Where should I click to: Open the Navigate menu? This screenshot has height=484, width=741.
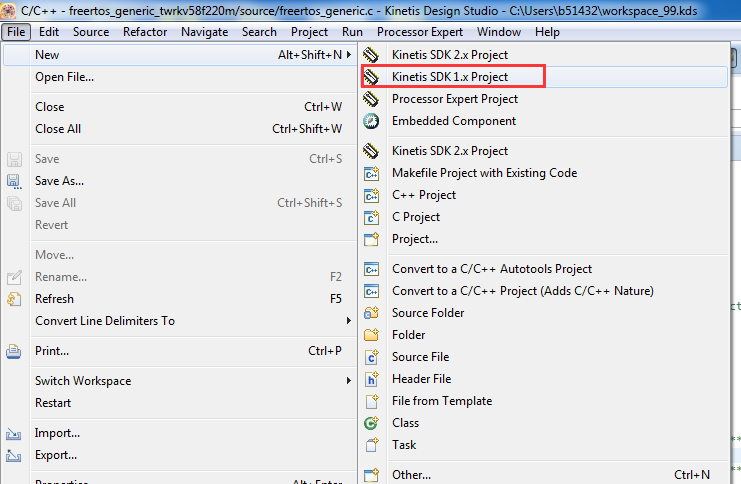point(205,32)
